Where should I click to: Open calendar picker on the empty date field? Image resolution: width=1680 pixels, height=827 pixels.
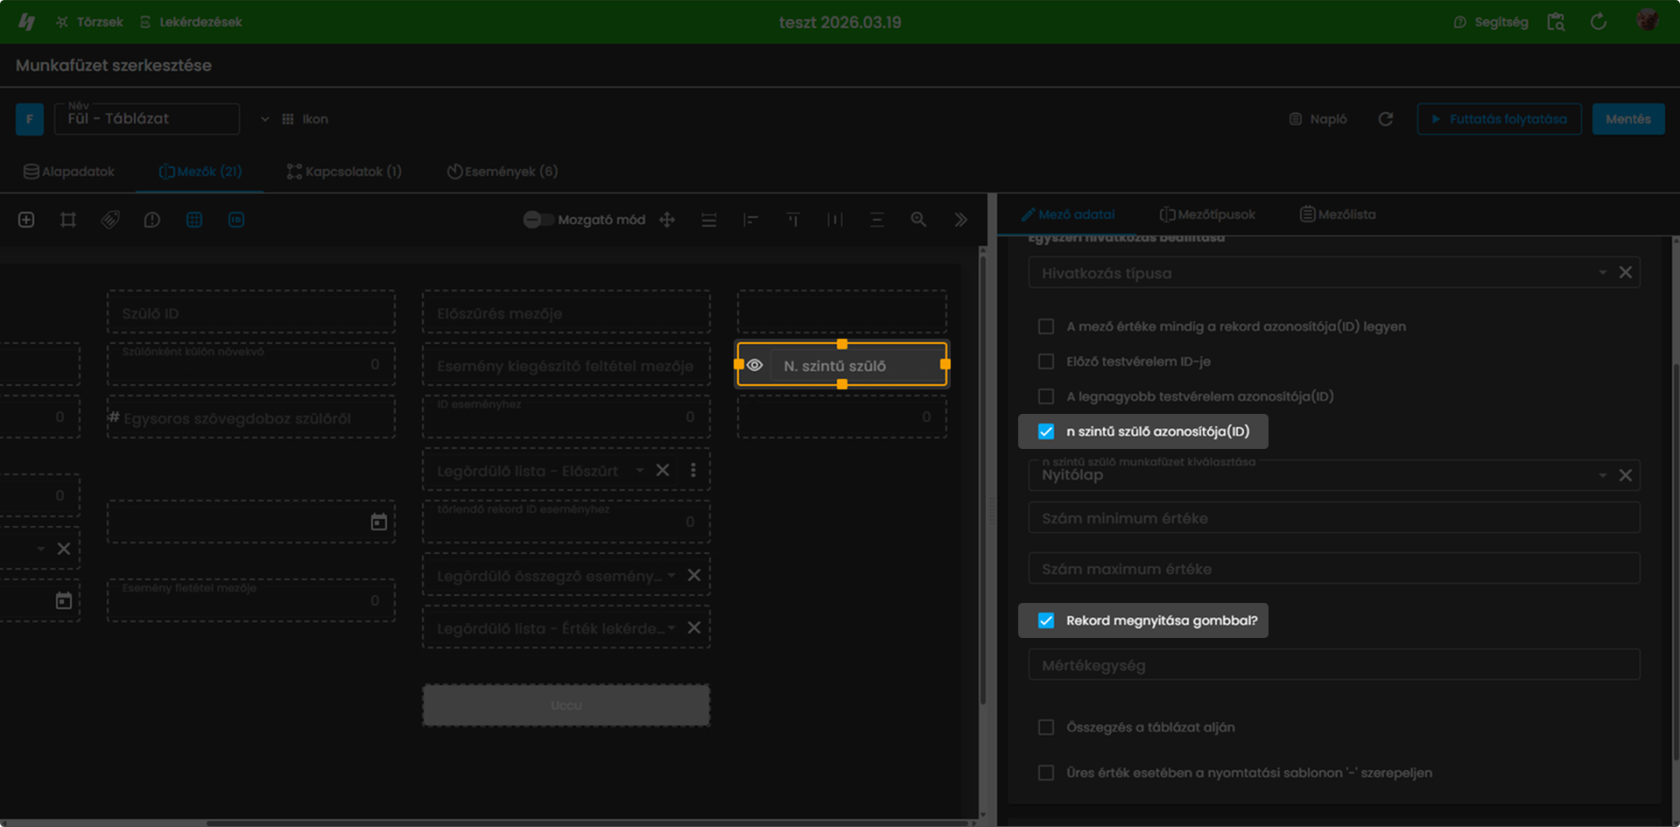(x=379, y=522)
